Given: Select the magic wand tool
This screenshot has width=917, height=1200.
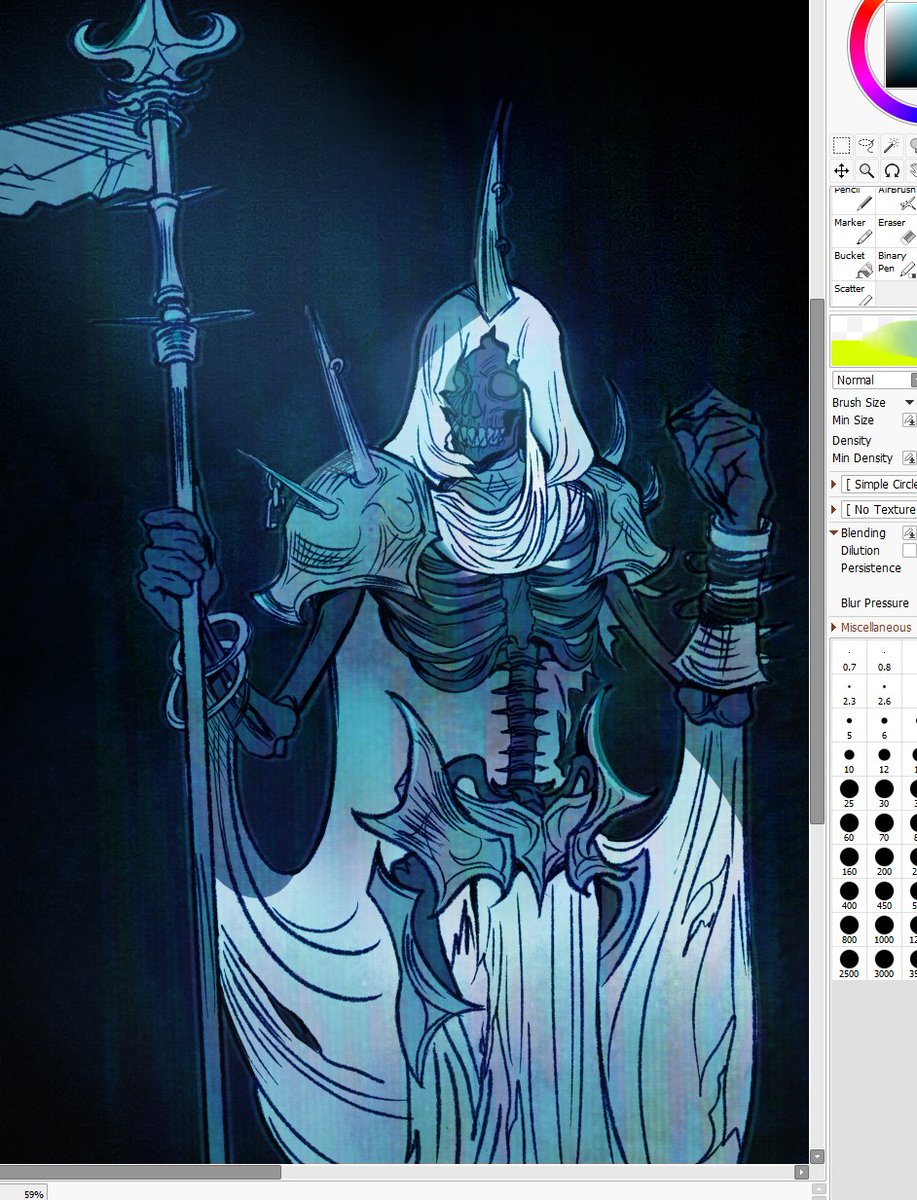Looking at the screenshot, I should click(x=891, y=146).
